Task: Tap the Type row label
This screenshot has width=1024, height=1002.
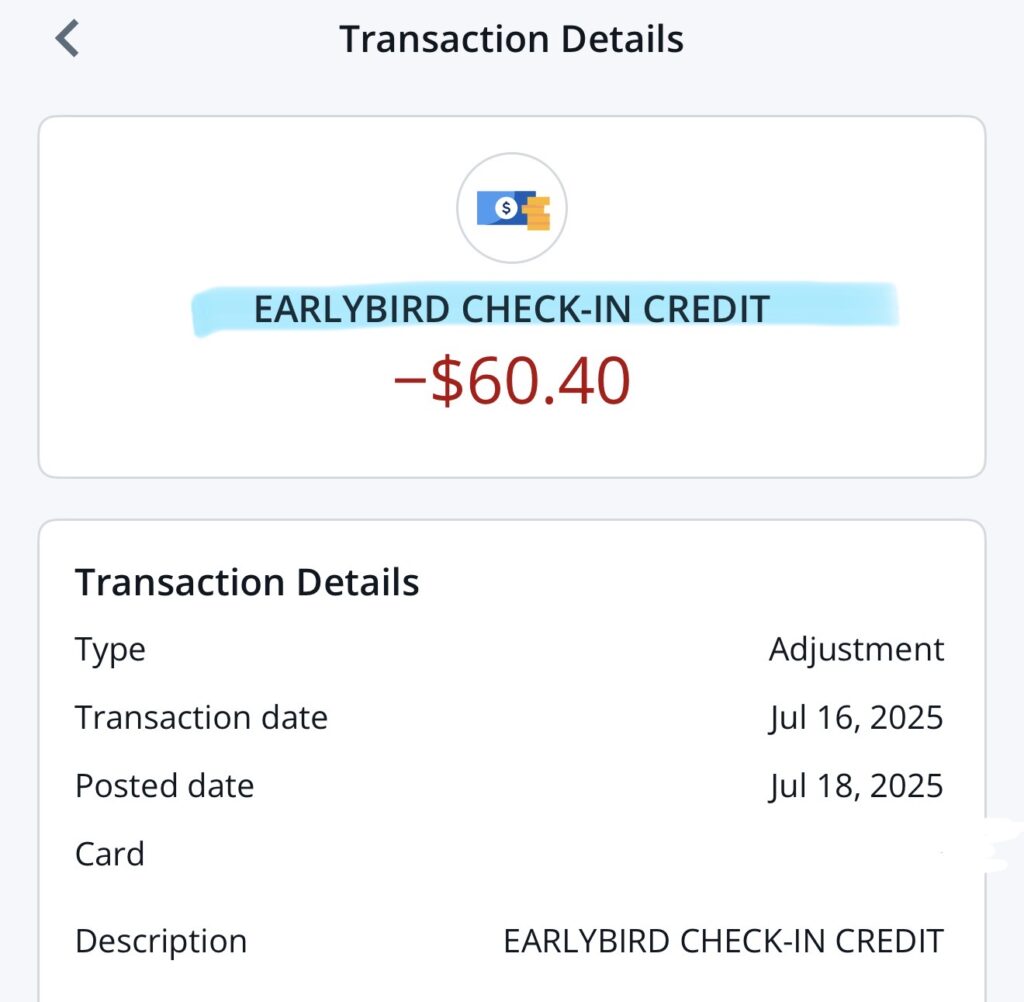Action: click(x=110, y=650)
